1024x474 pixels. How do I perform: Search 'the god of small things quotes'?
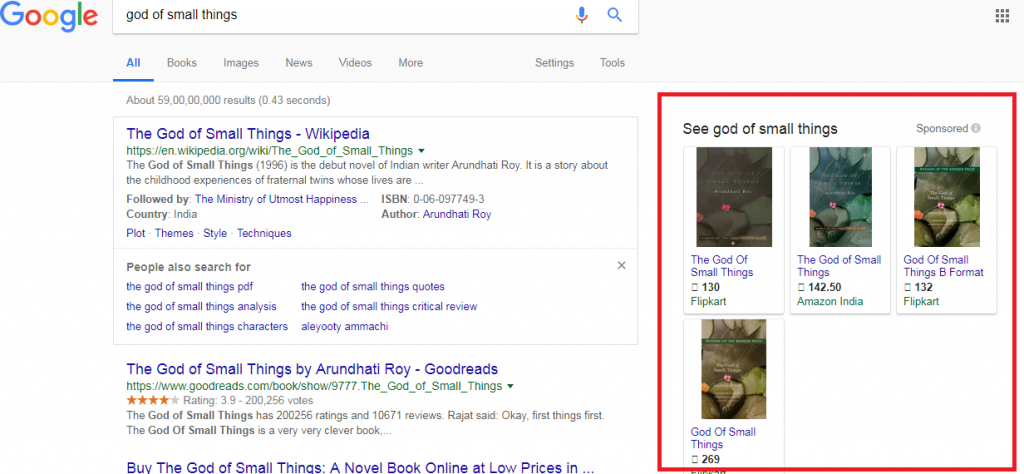[372, 286]
